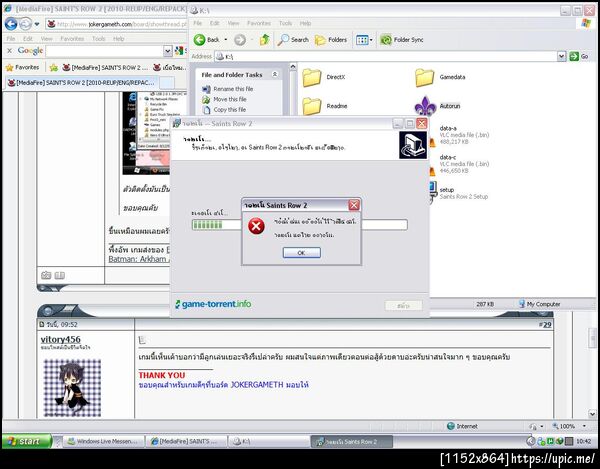The image size is (600, 469).
Task: Close the Saints Row 2 error dialog
Action: click(354, 205)
